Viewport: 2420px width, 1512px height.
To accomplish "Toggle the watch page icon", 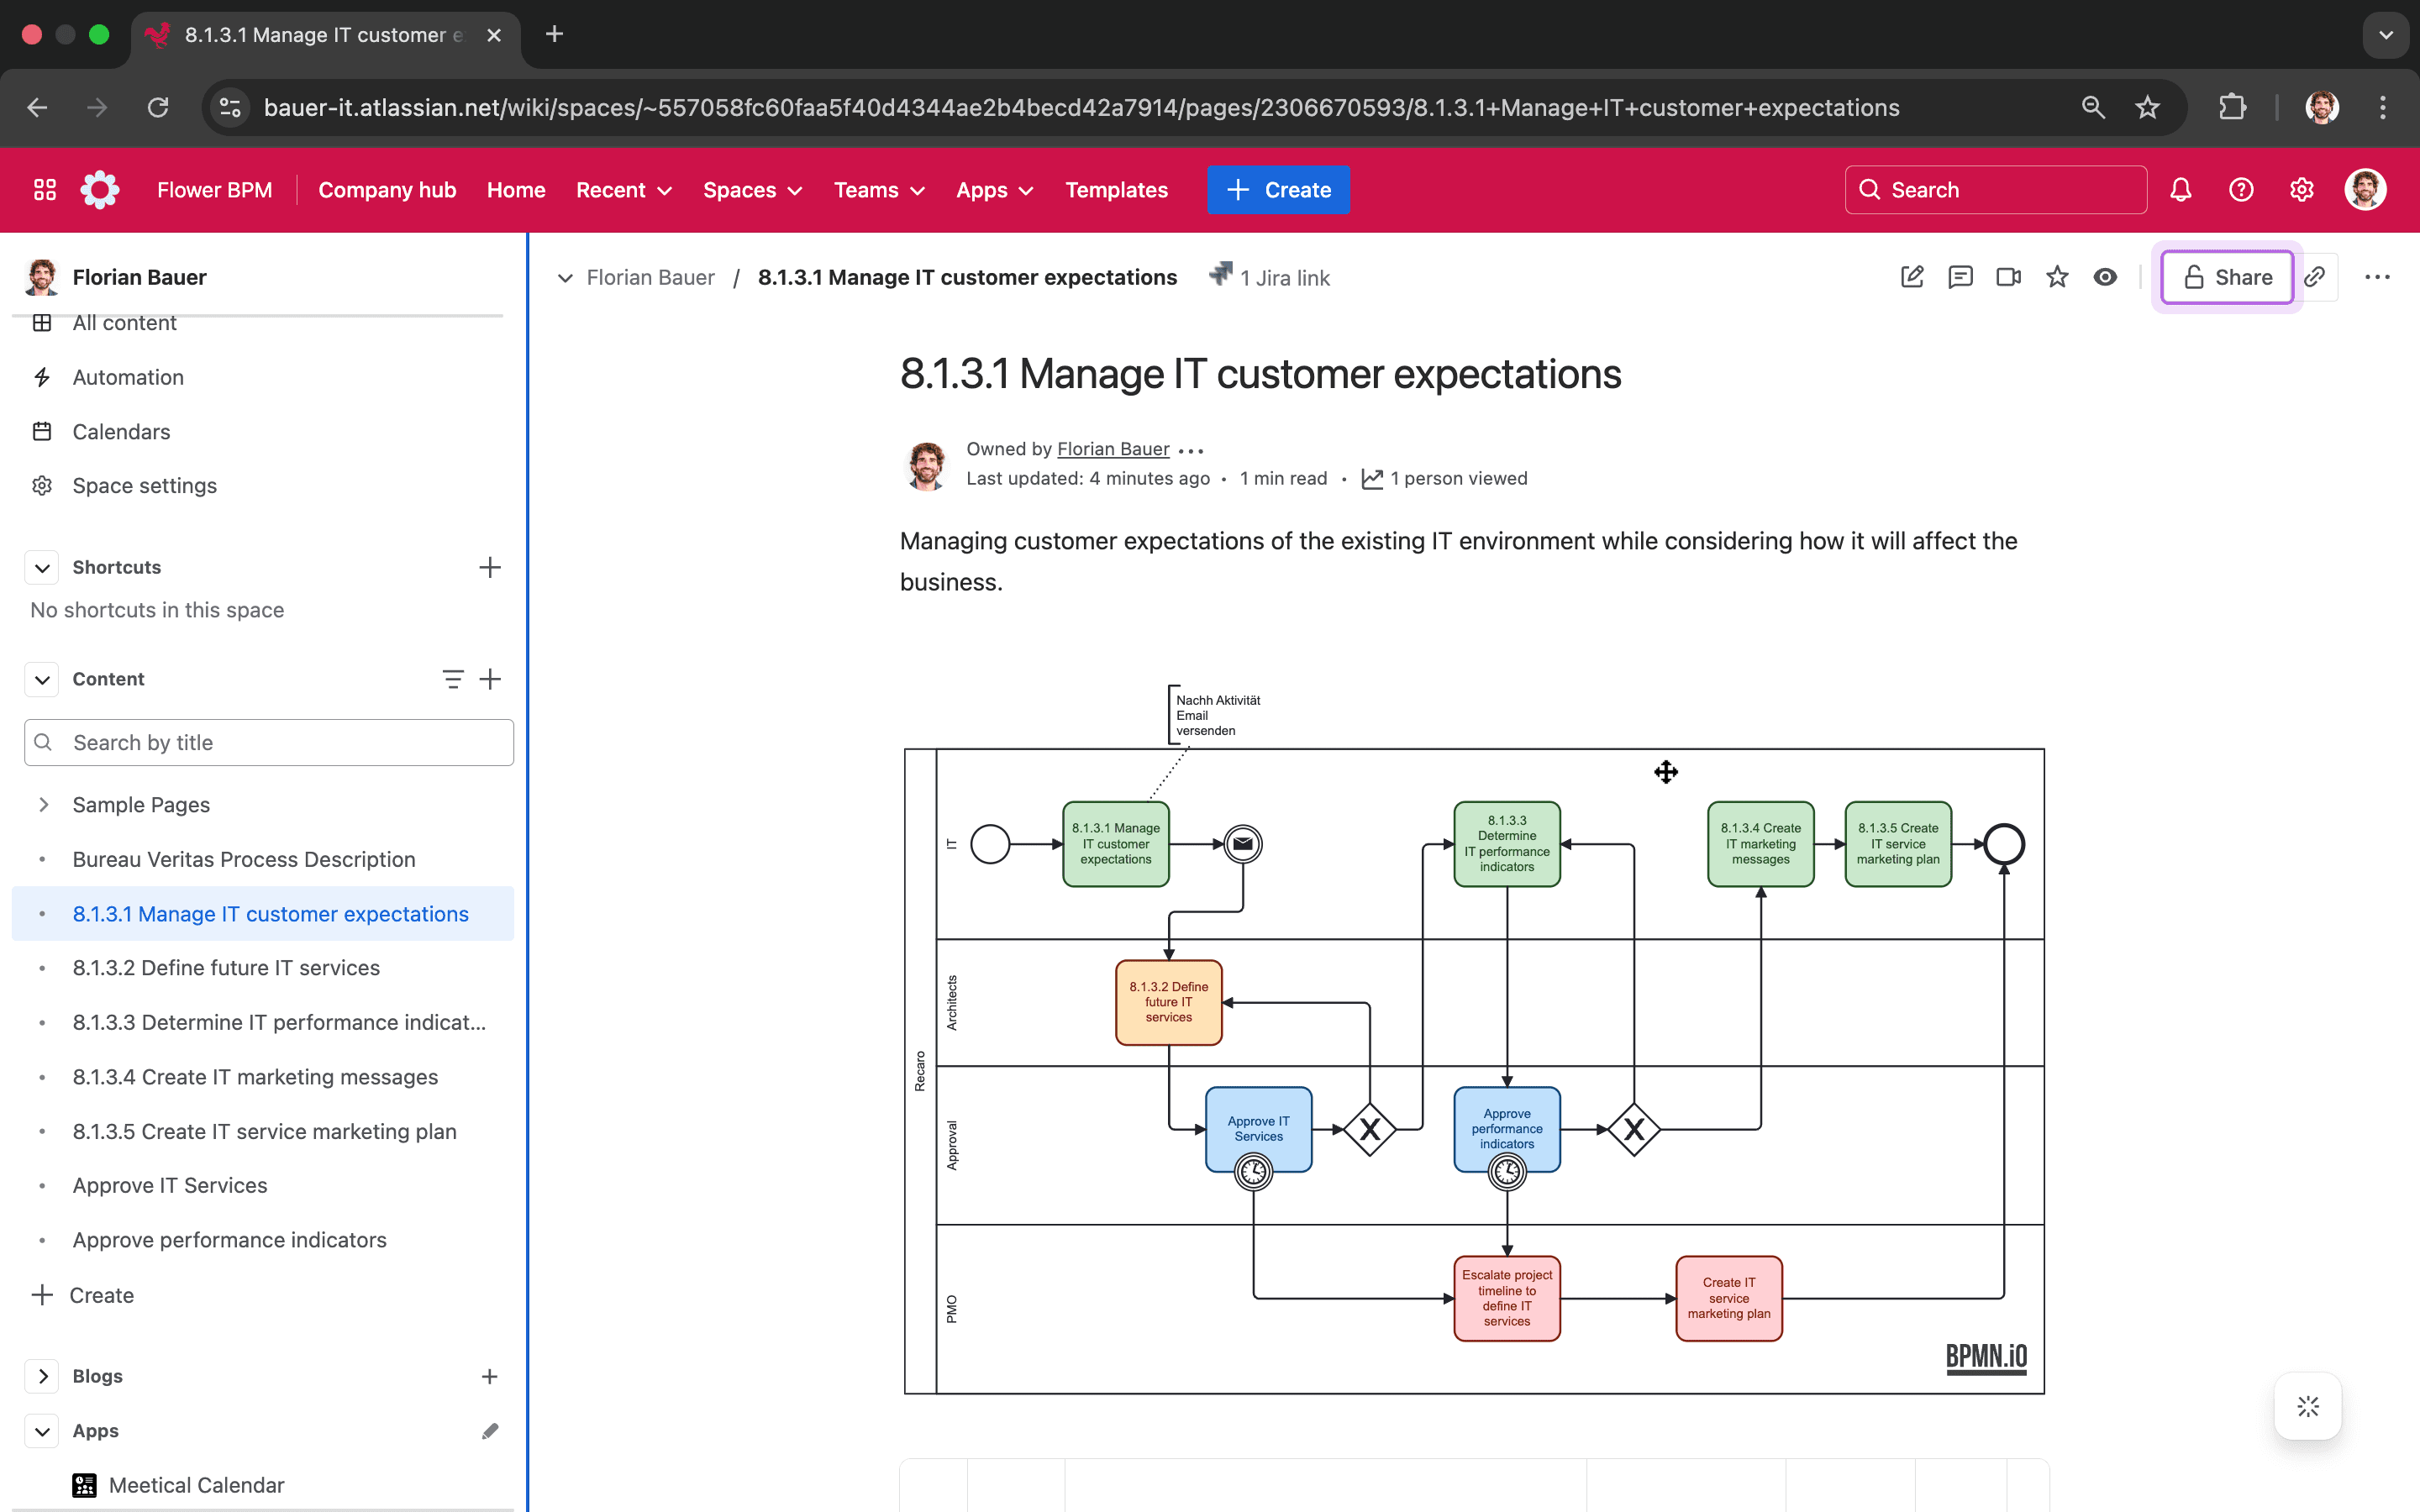I will (2105, 277).
